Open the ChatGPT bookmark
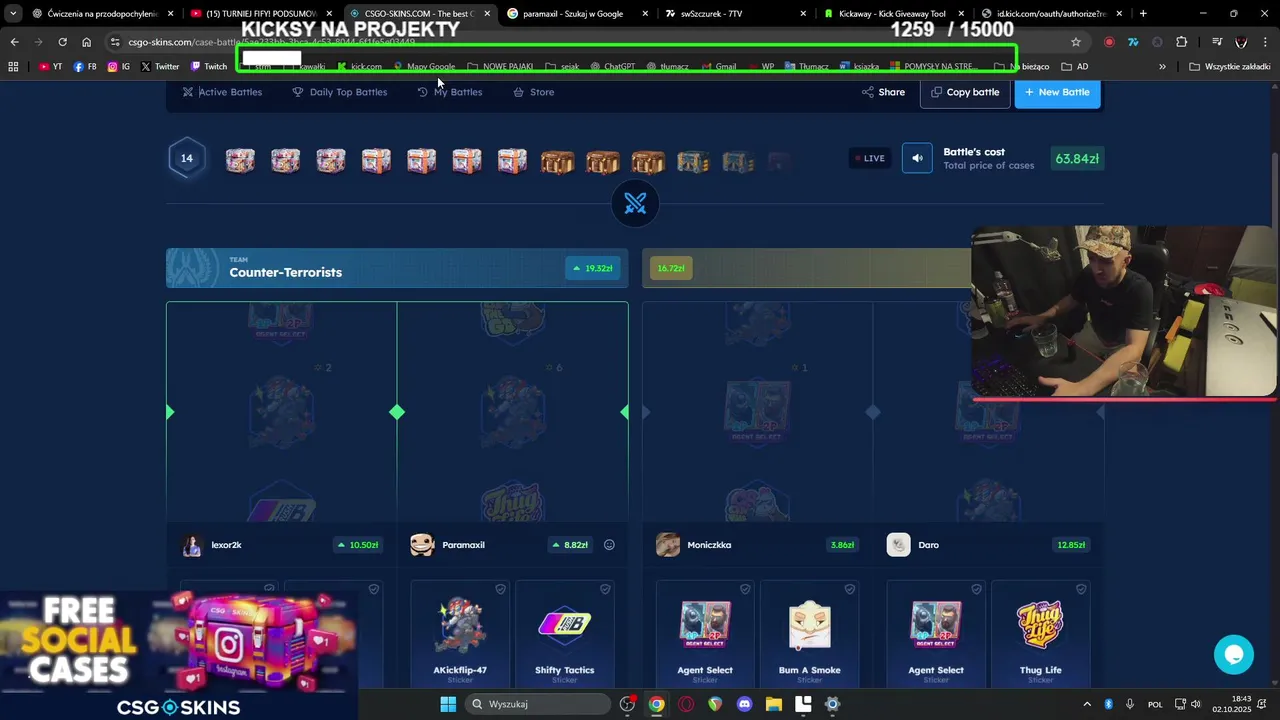 tap(612, 67)
